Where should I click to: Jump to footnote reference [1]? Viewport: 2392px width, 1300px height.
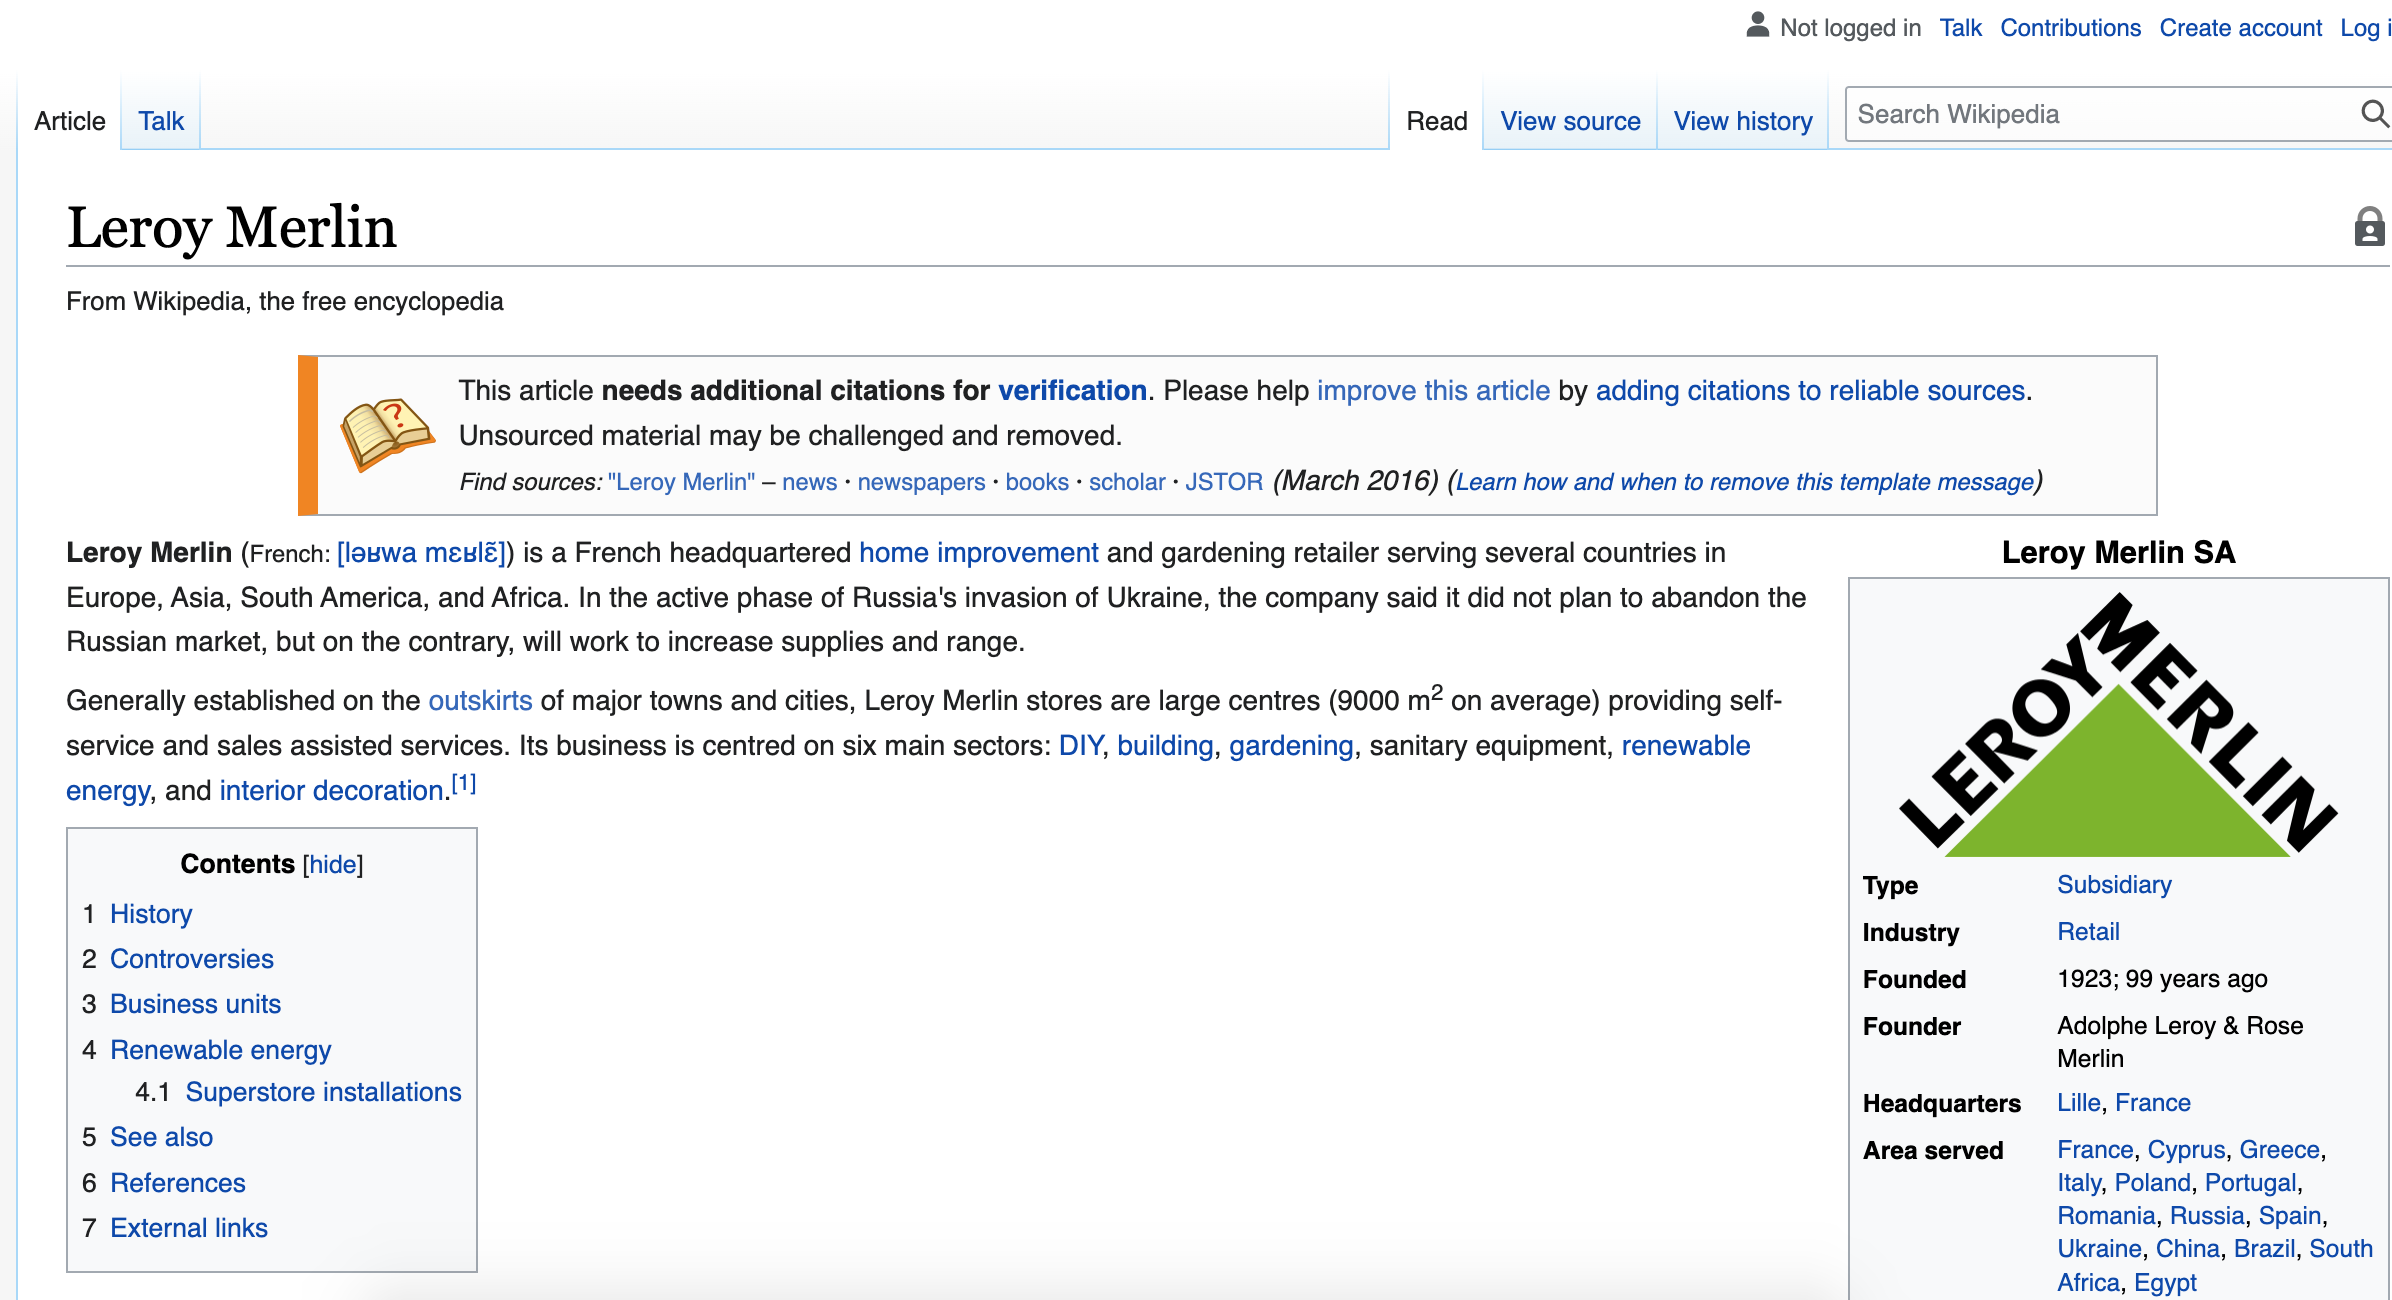pos(463,783)
